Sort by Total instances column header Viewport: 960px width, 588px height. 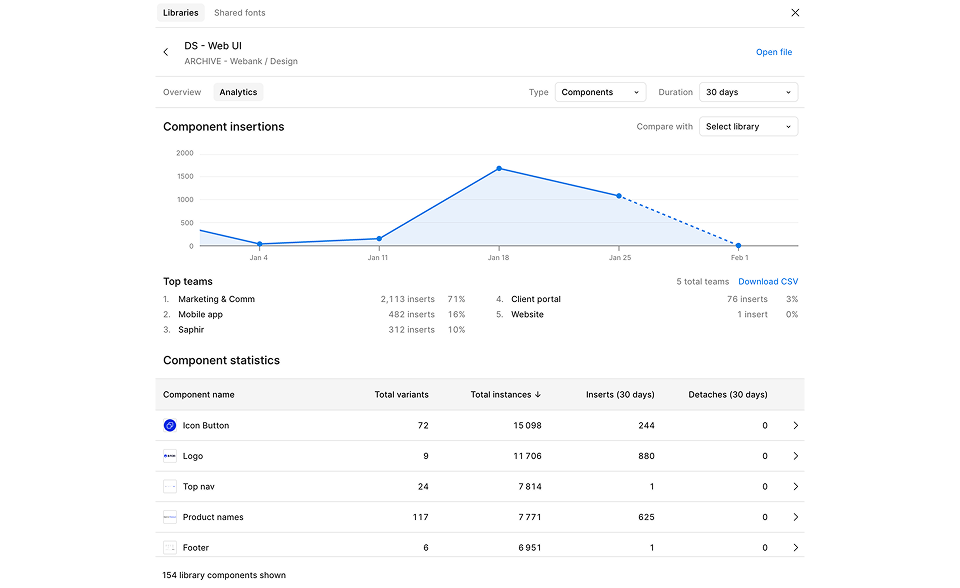coord(505,395)
